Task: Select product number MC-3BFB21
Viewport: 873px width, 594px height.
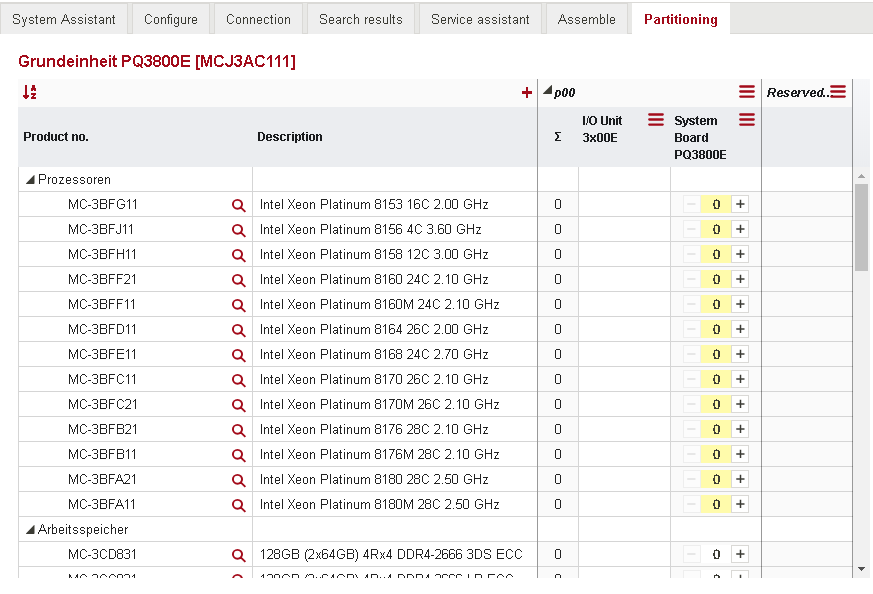Action: [102, 430]
